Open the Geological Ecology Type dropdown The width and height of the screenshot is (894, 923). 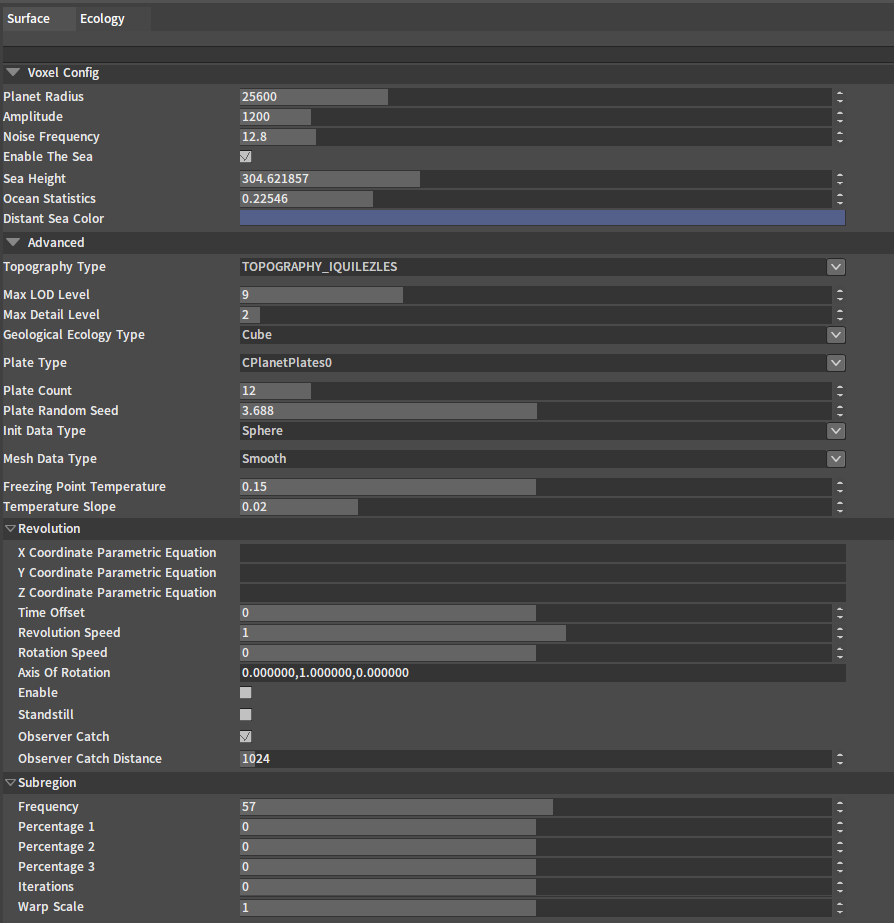(x=836, y=335)
